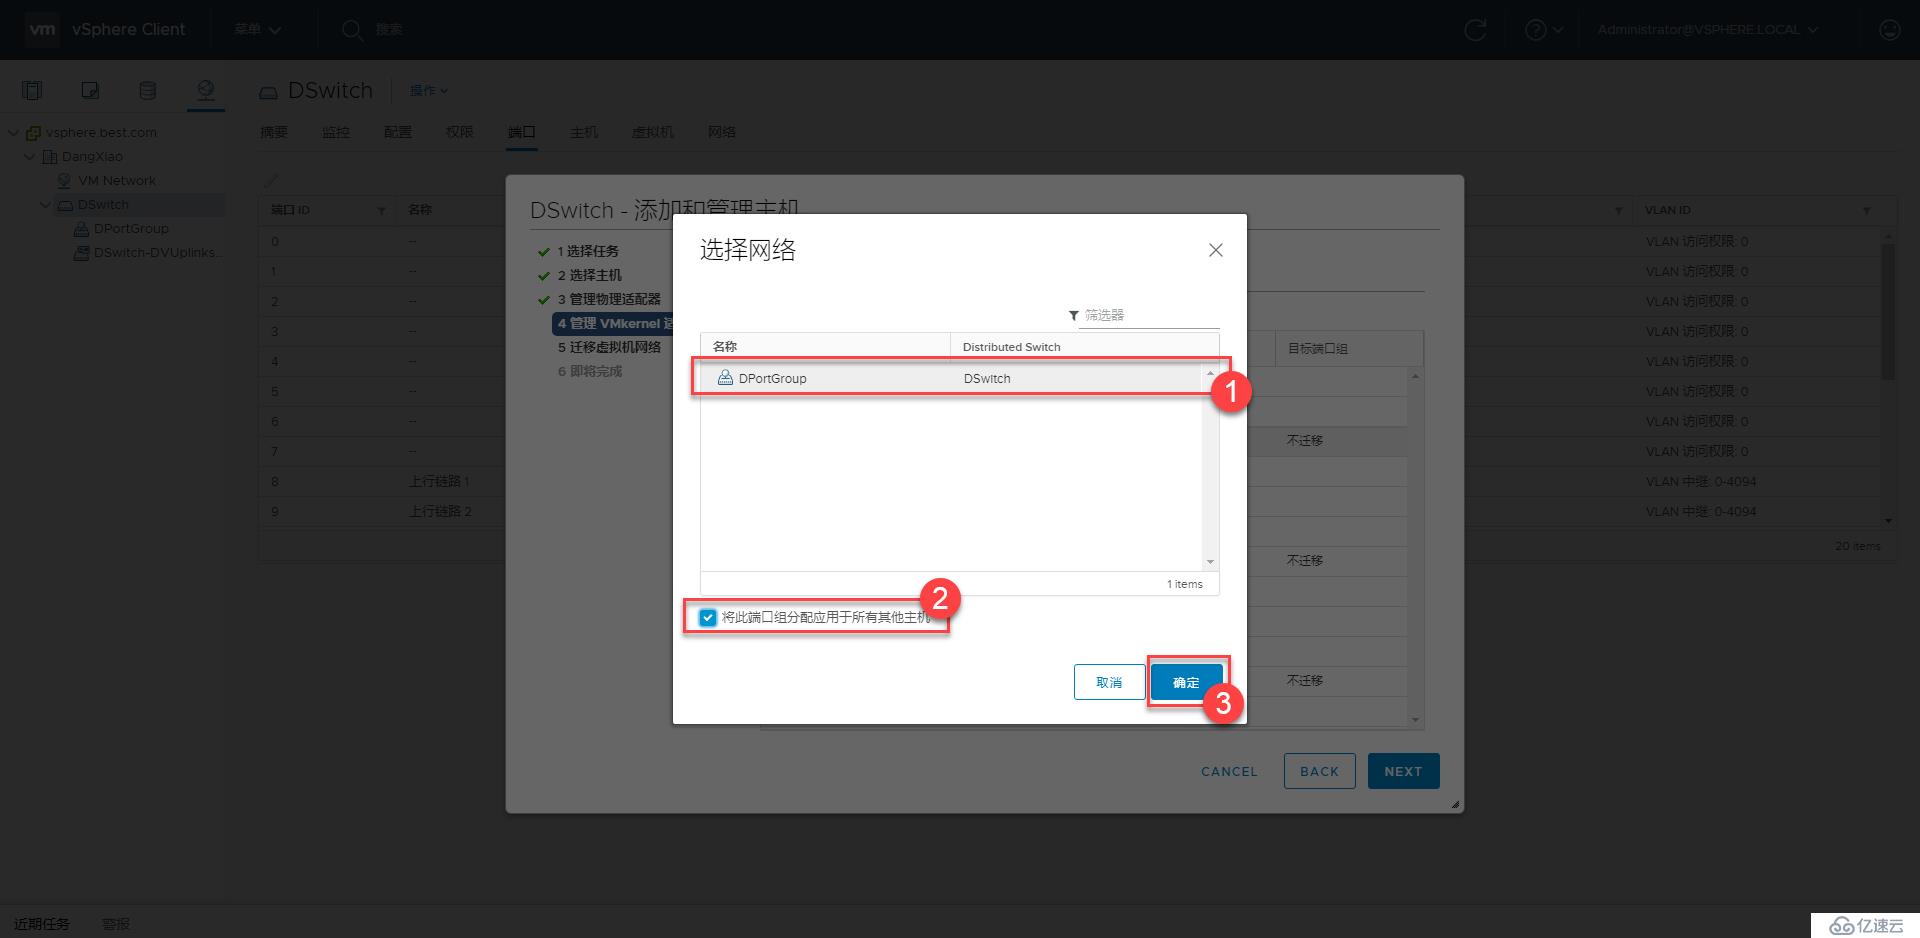Open VMs and Templates inventory icon

pos(90,90)
